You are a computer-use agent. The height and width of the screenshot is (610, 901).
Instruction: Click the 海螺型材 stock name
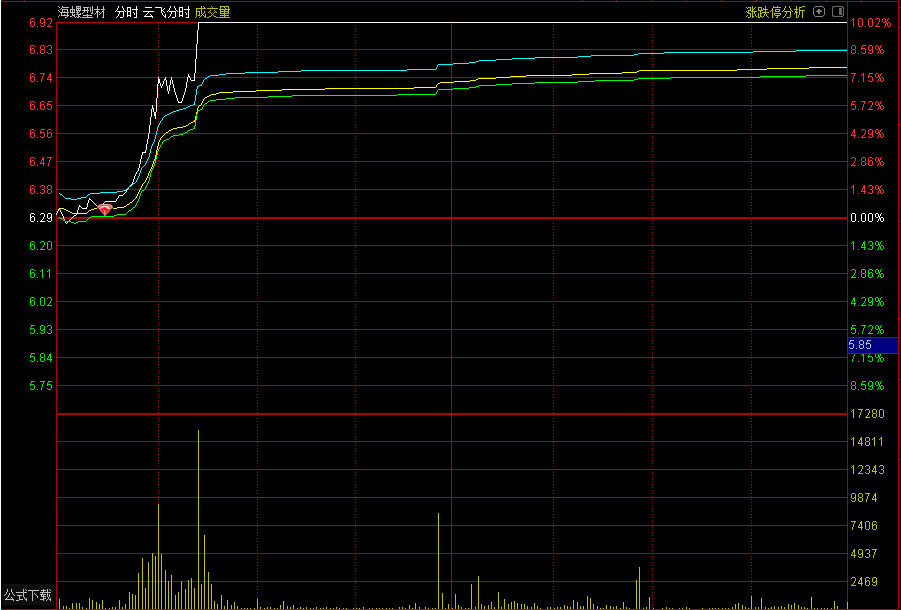point(82,12)
